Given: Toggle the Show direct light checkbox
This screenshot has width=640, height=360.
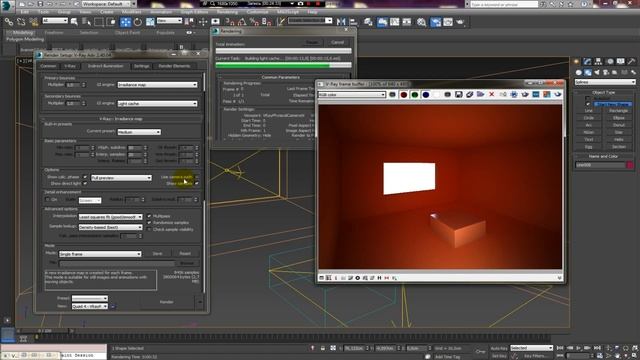Looking at the screenshot, I should tap(85, 184).
